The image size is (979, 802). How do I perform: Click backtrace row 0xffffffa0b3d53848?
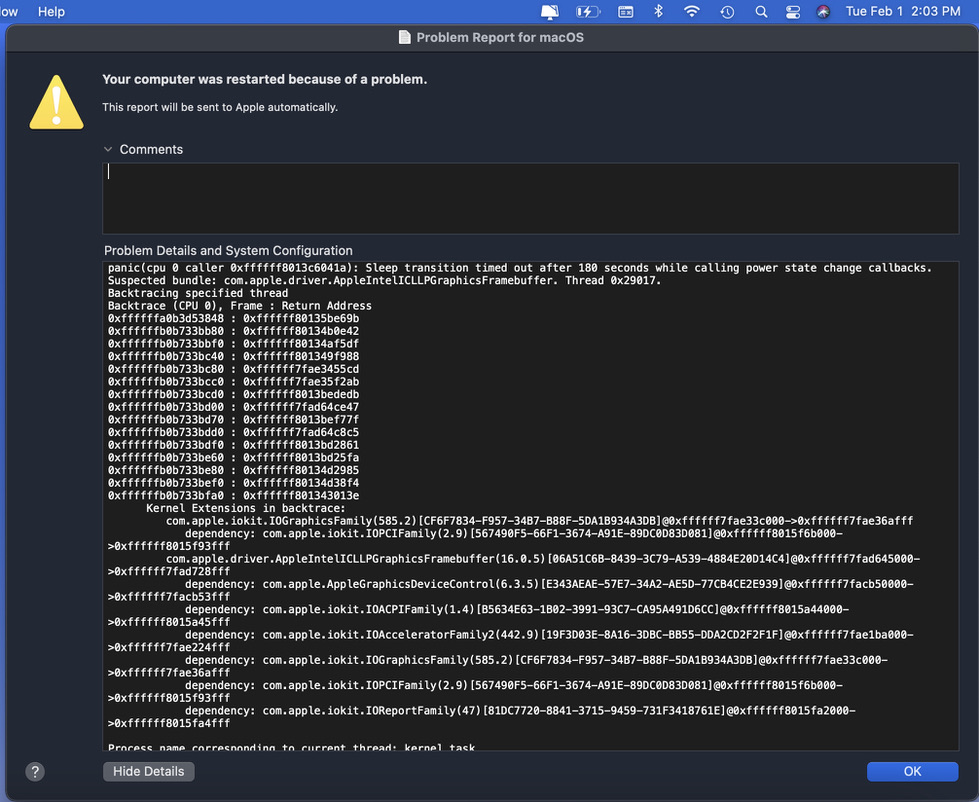click(233, 318)
